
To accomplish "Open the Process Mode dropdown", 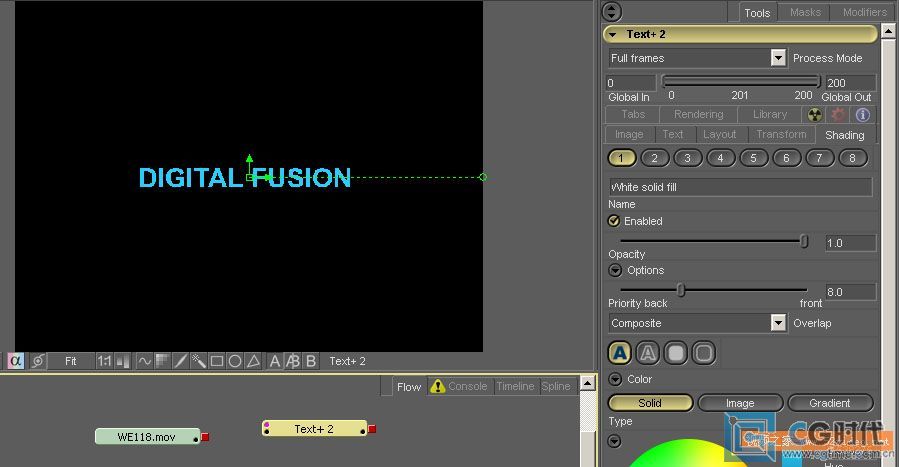I will 778,58.
